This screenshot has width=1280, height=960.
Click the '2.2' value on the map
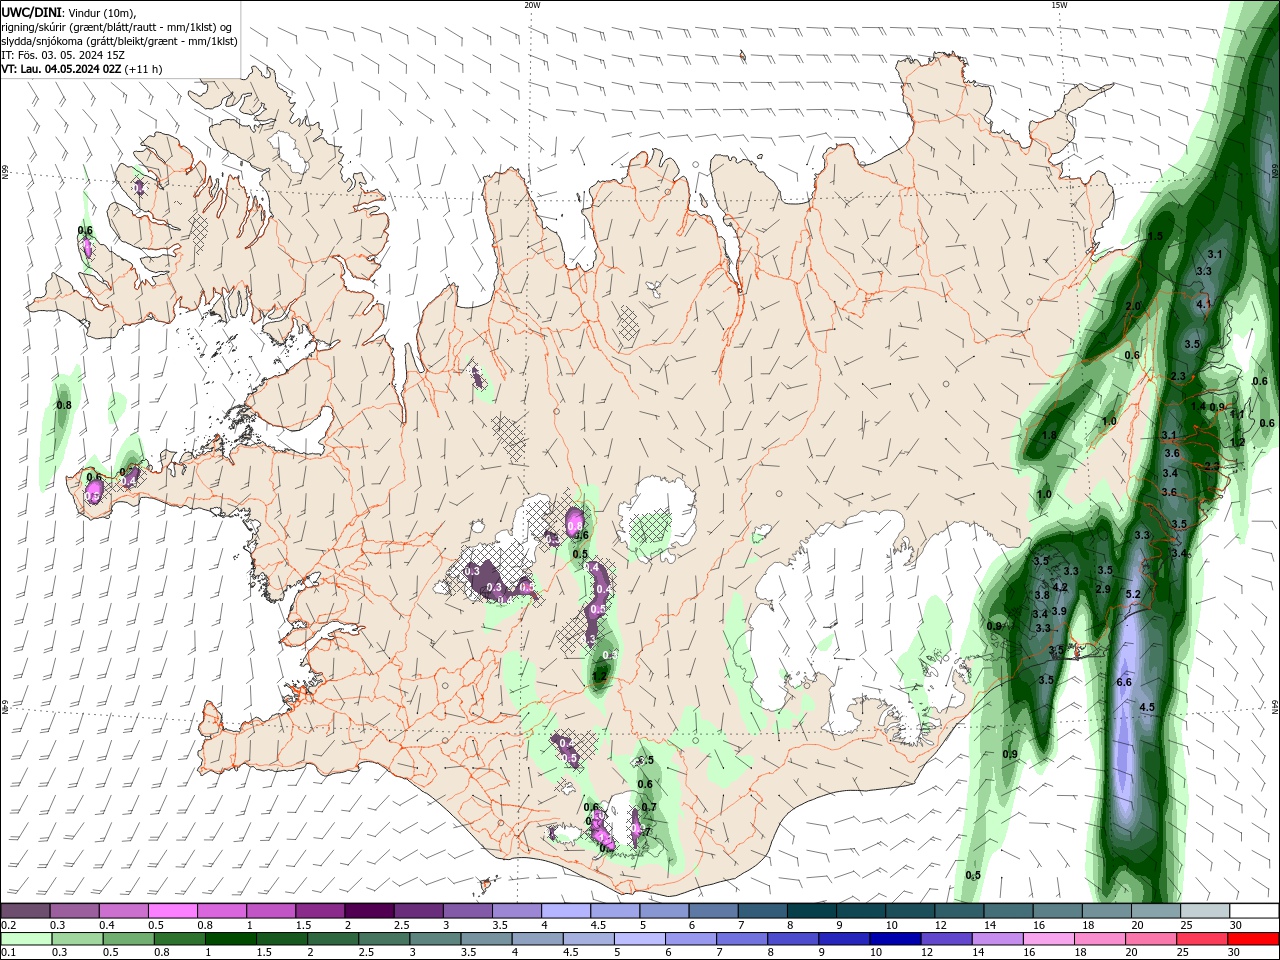tap(1211, 466)
